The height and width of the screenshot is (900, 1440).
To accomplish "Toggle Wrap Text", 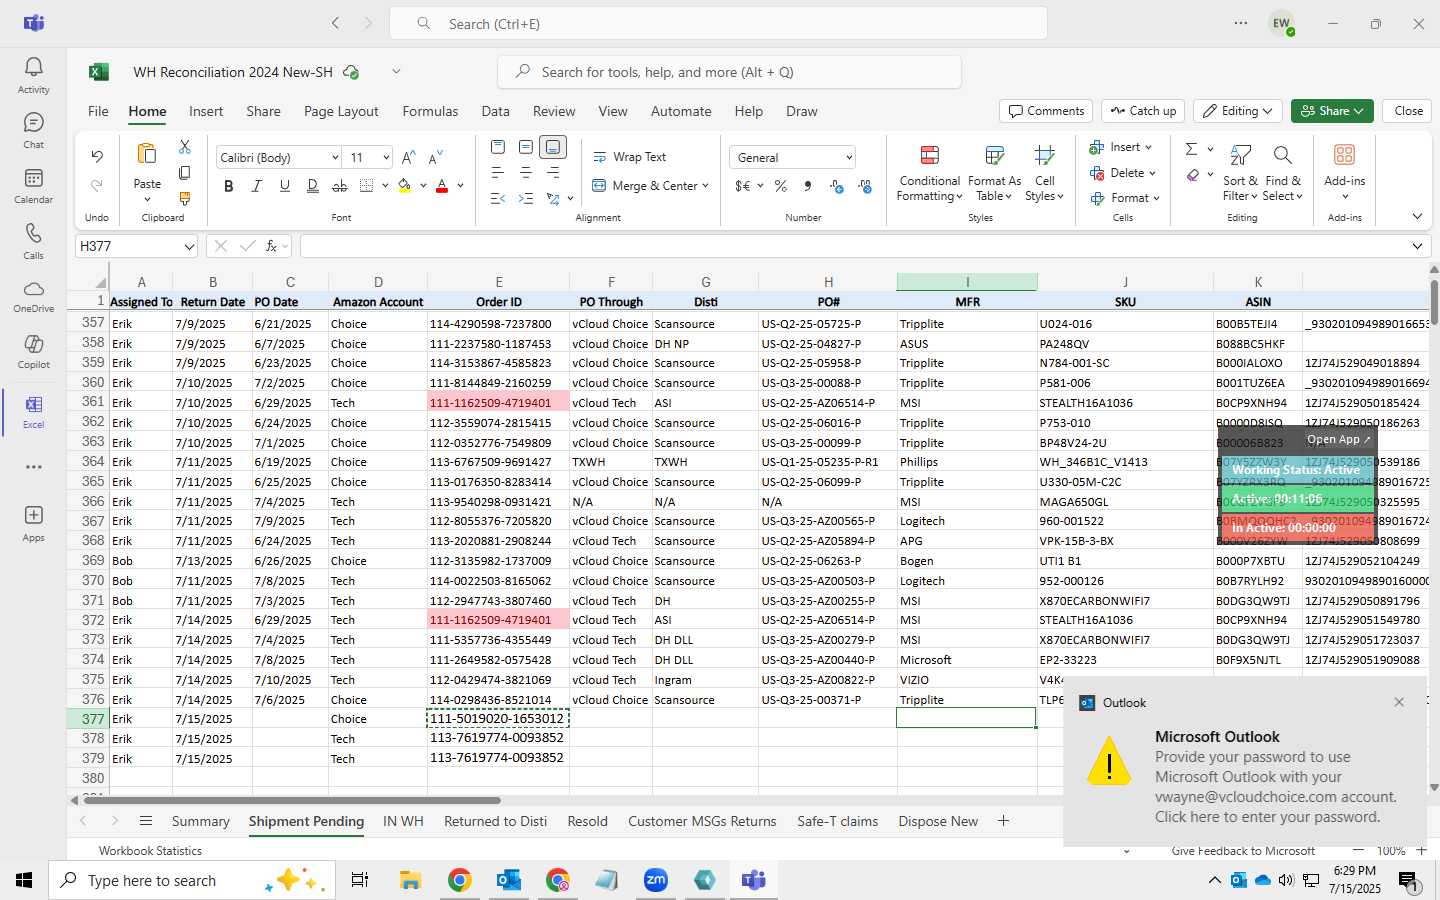I will click(630, 157).
